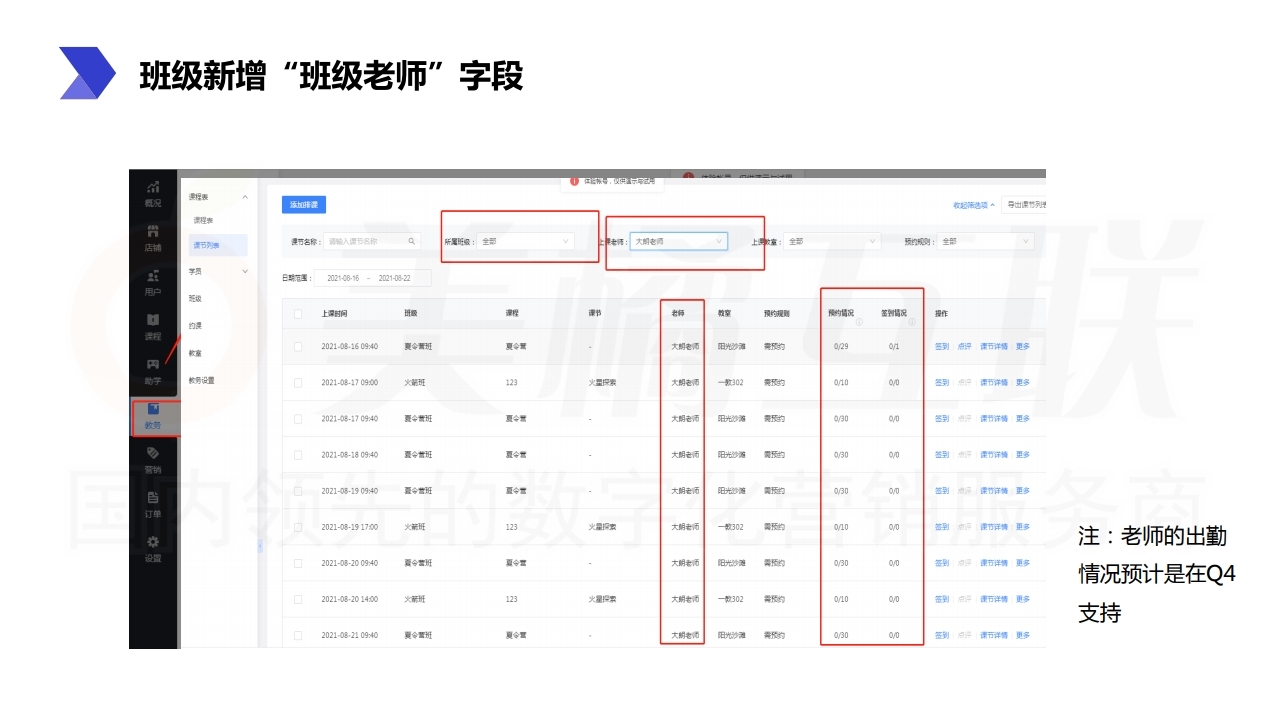Expand the 预约规则 dropdown

[x=985, y=241]
